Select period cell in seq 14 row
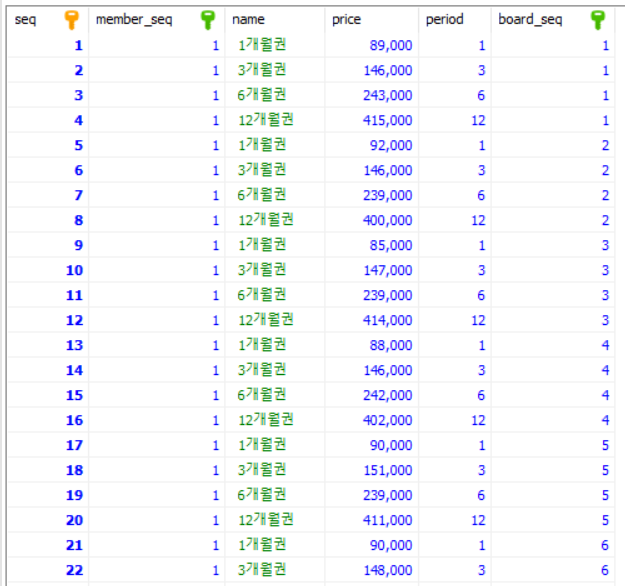 455,370
